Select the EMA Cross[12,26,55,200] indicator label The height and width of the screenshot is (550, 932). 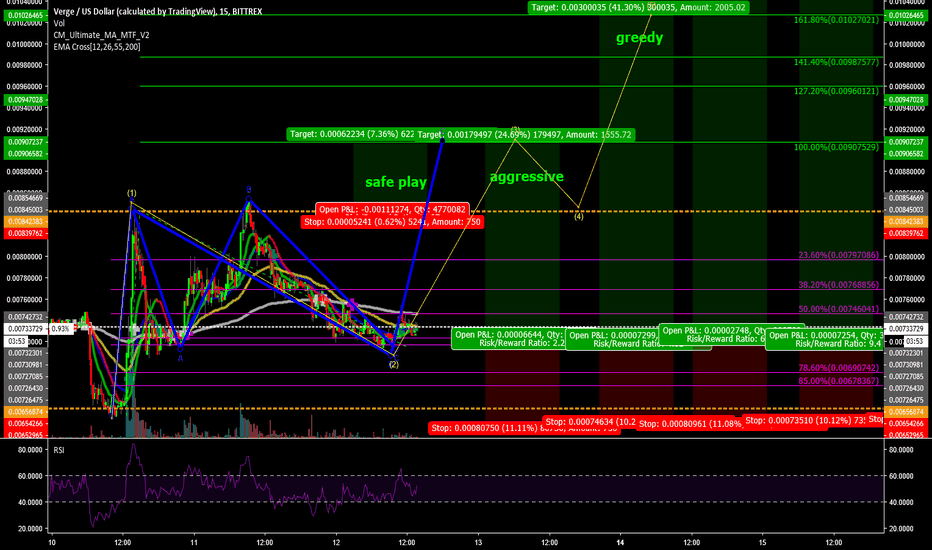[96, 46]
